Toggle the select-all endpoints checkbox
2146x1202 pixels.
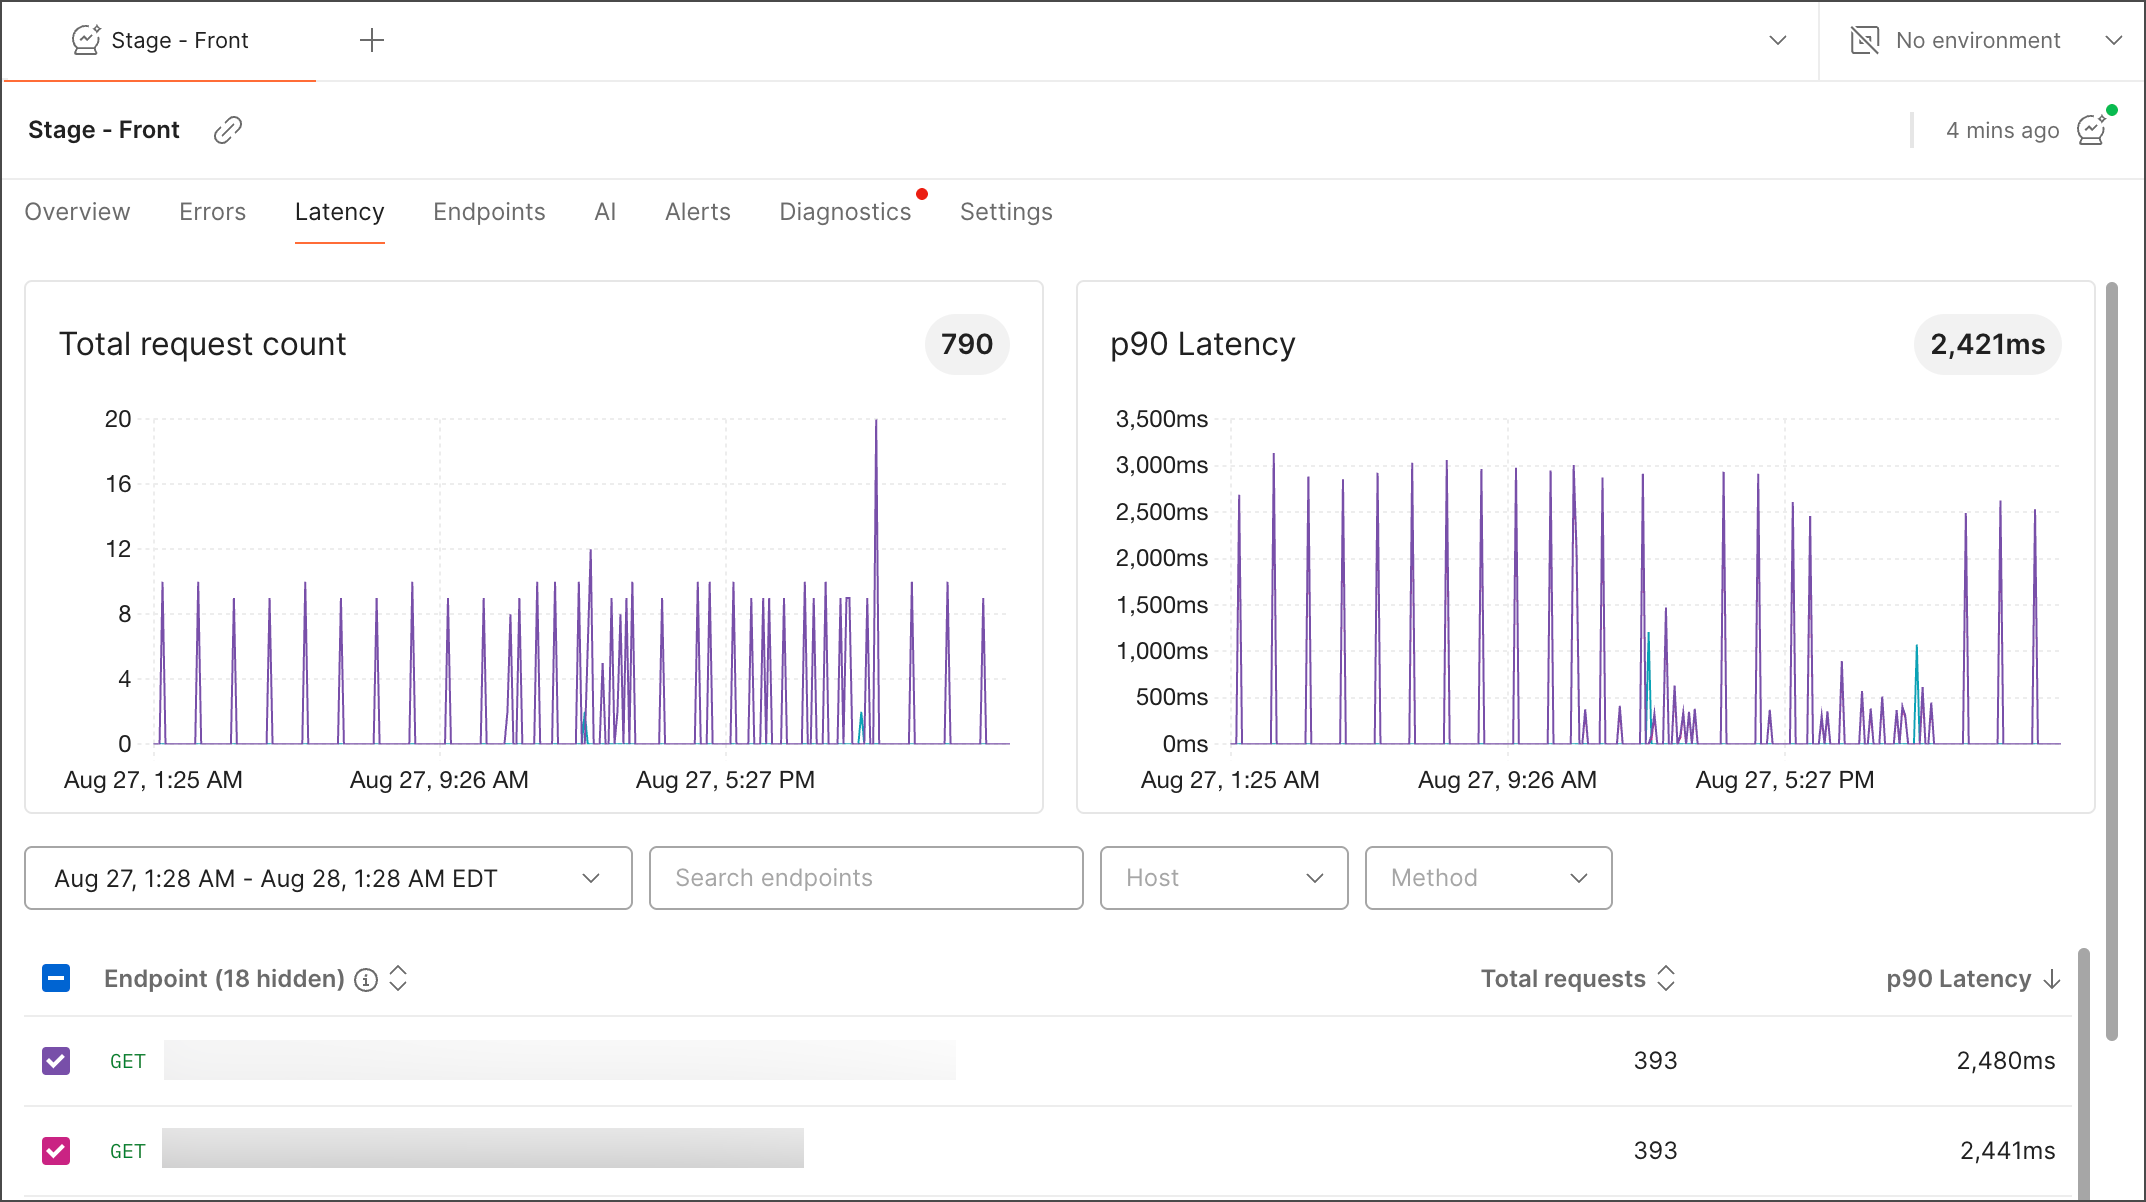click(56, 978)
